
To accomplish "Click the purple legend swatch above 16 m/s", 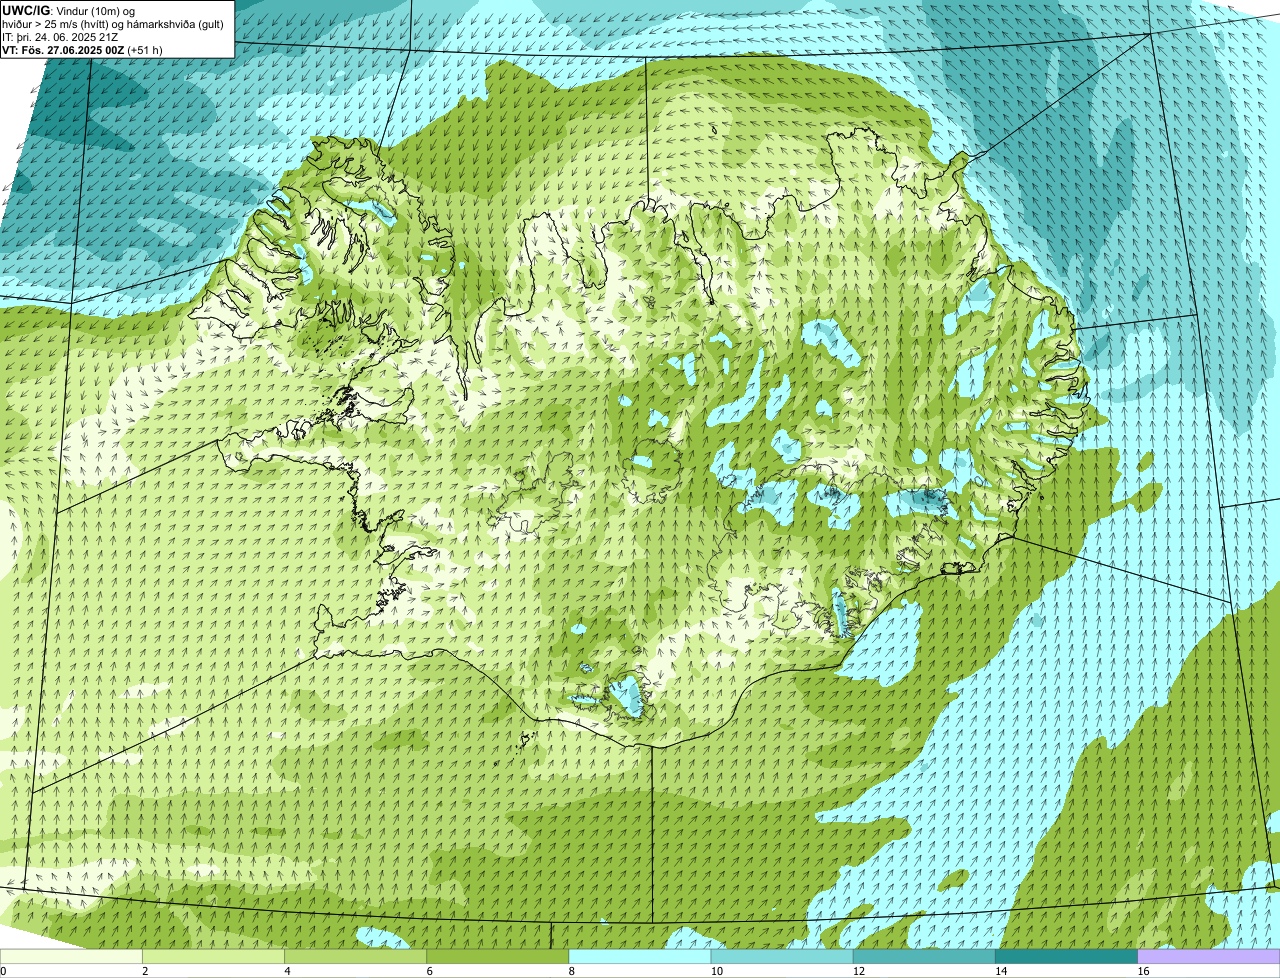I will tap(1209, 957).
